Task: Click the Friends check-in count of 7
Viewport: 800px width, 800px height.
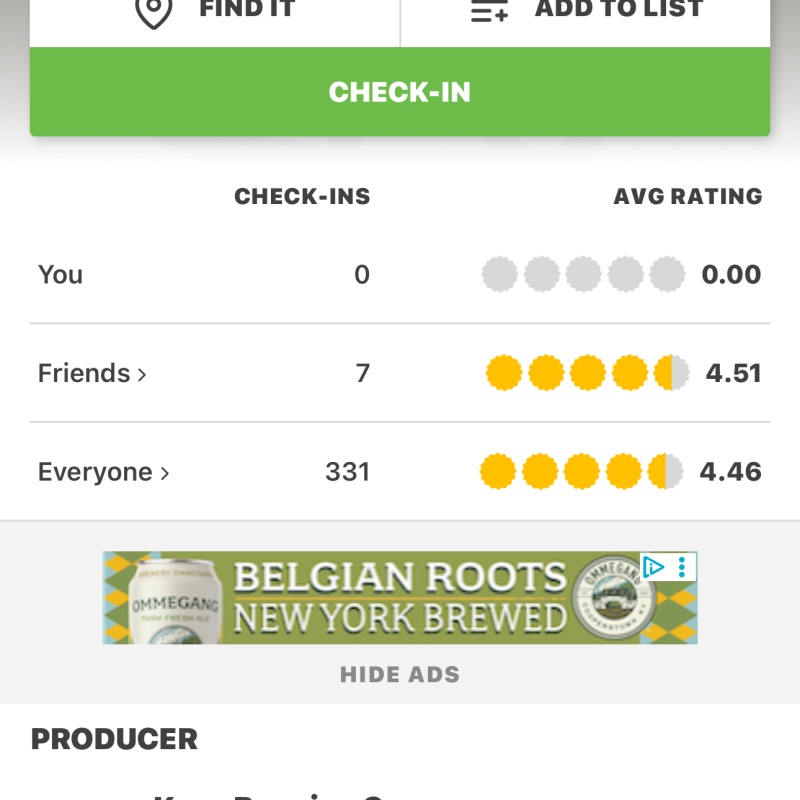Action: coord(362,372)
